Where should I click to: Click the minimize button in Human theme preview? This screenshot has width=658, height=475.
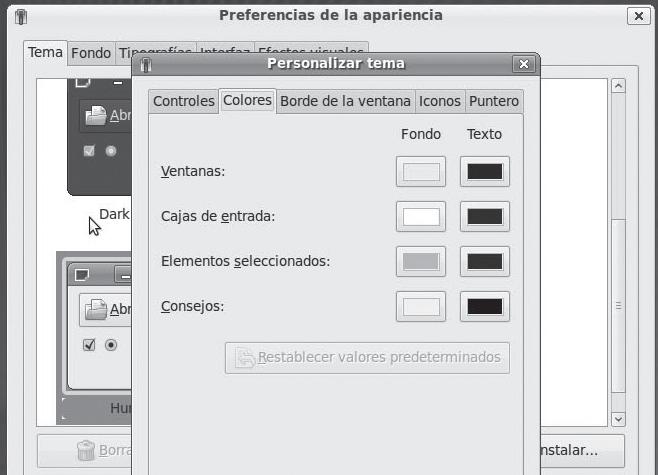click(123, 275)
